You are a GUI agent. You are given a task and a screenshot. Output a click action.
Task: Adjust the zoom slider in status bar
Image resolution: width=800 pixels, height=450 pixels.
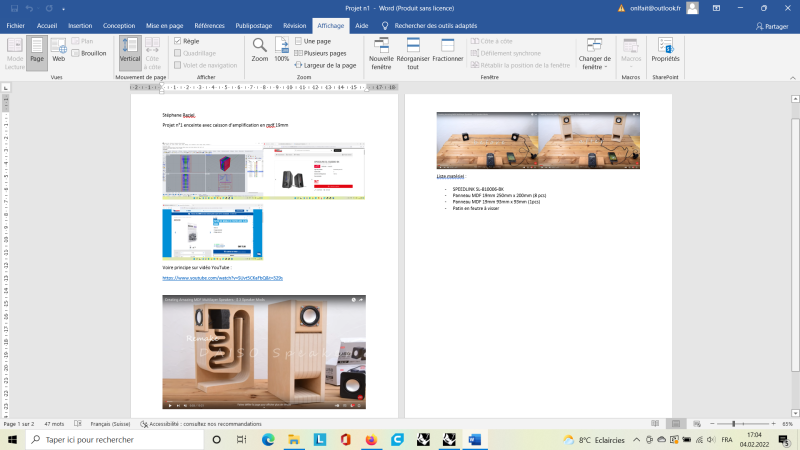click(x=733, y=424)
